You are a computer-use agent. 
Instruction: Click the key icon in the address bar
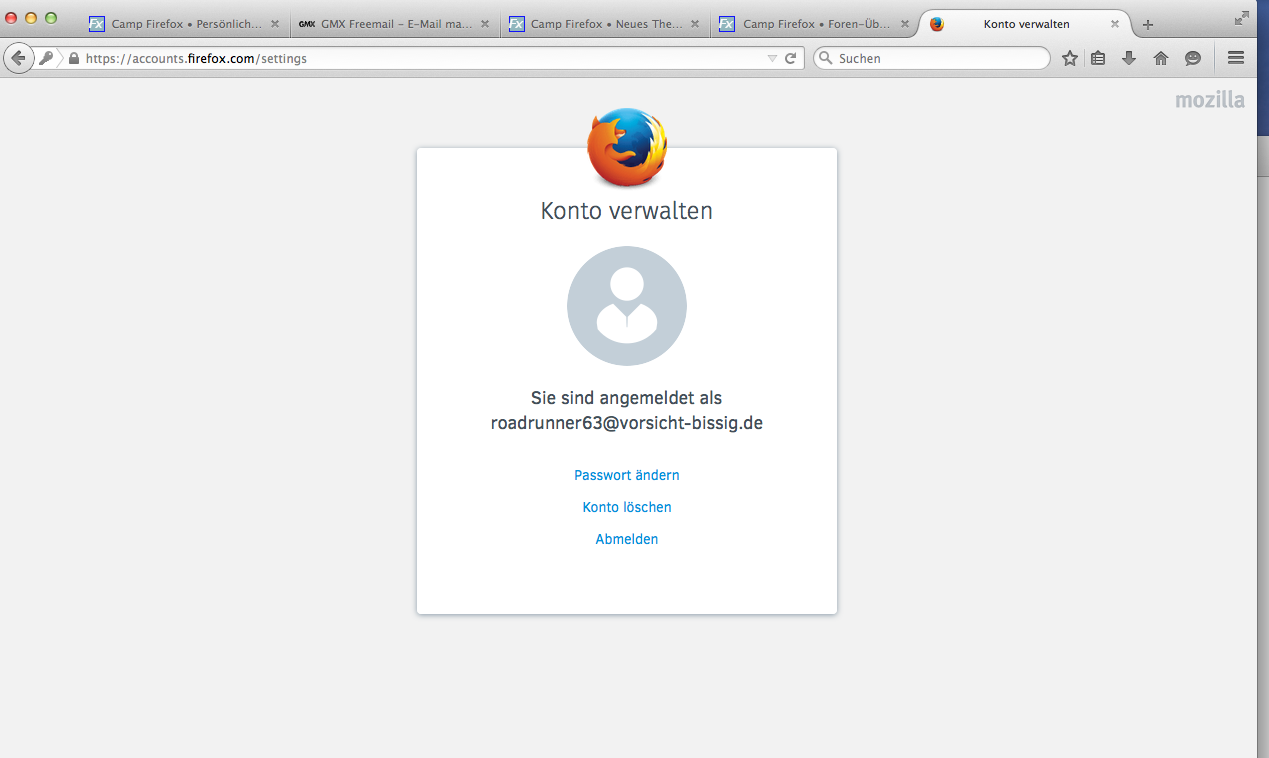point(46,58)
